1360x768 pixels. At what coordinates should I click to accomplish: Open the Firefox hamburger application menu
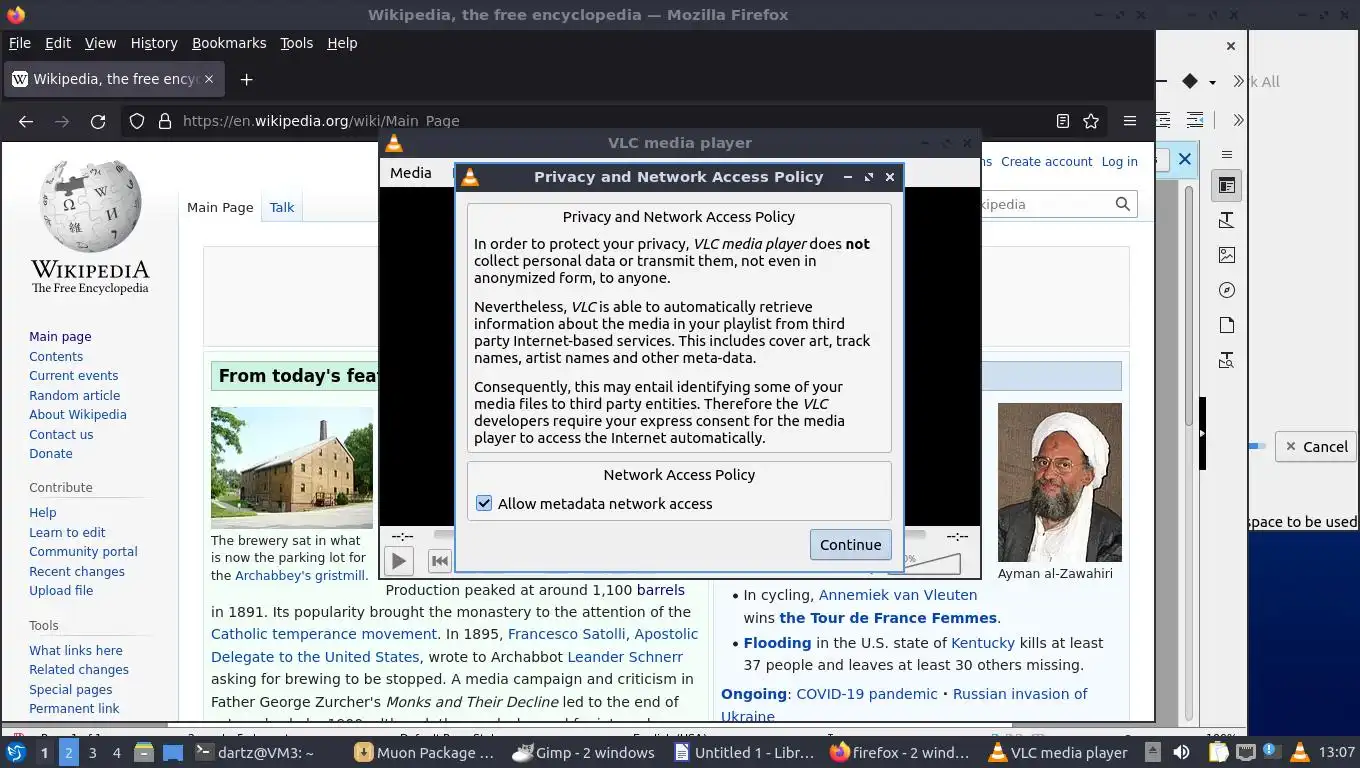click(x=1130, y=121)
